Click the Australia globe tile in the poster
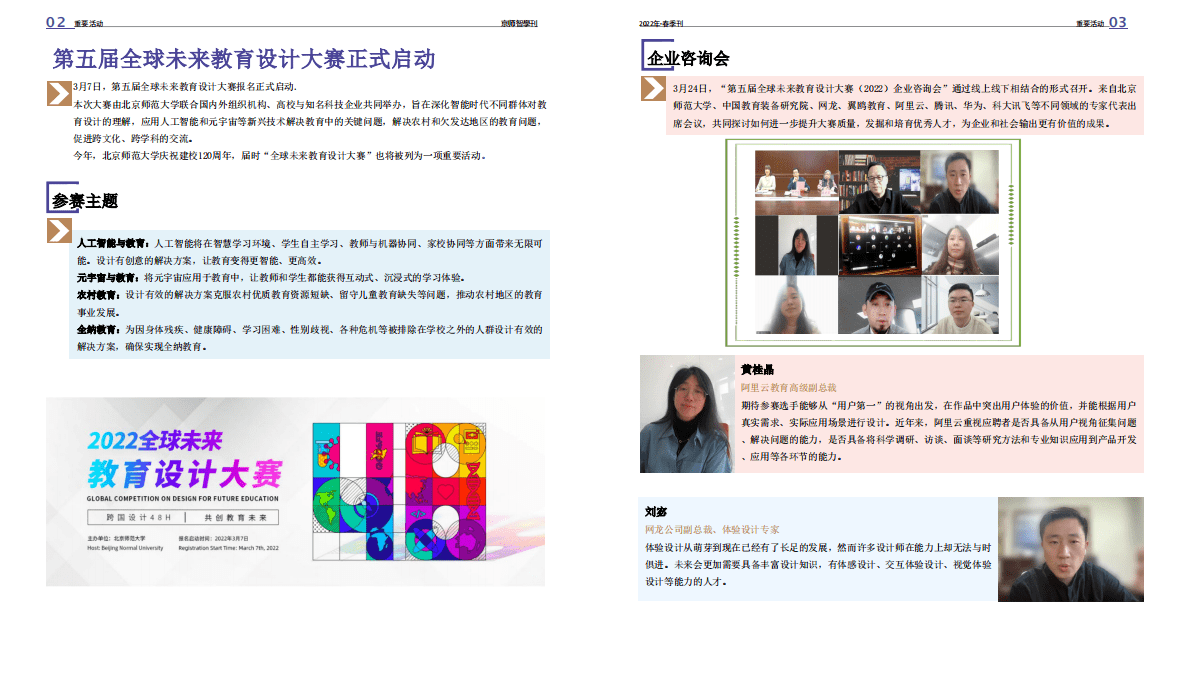1190x673 pixels. pos(469,541)
